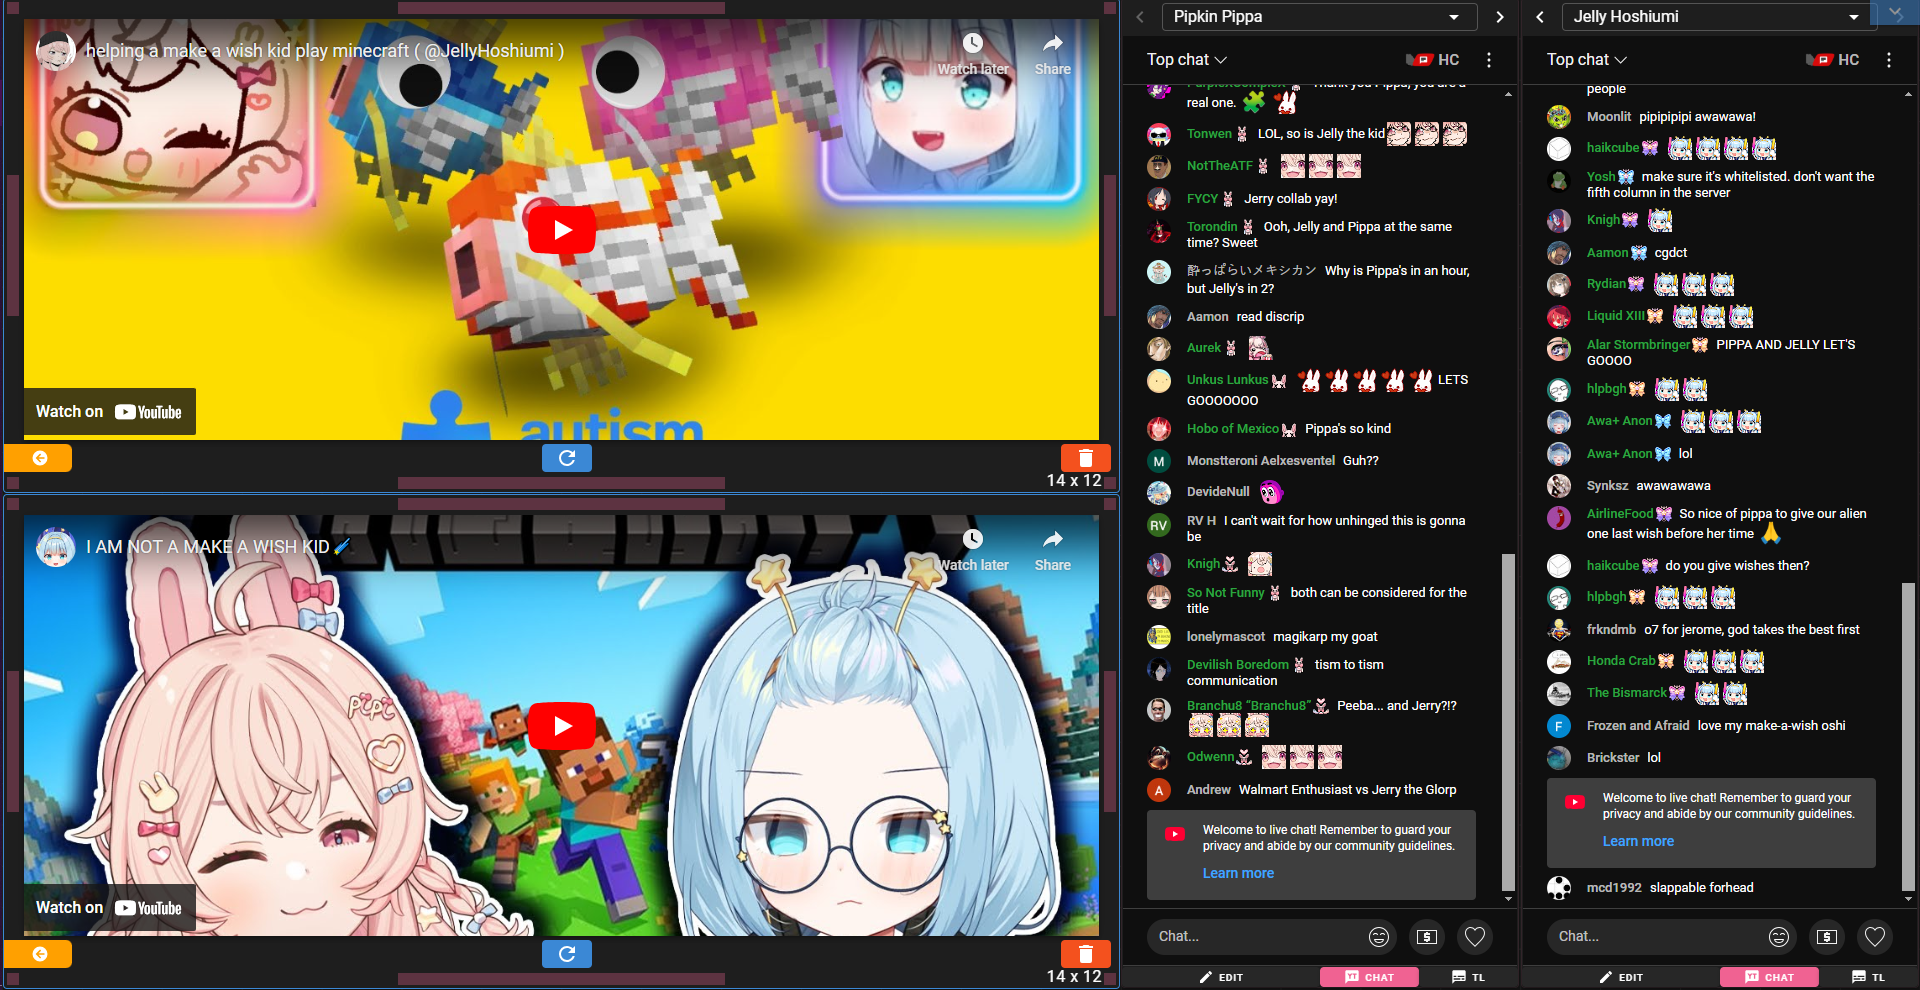Open the emoji picker in the Pippa chat
The width and height of the screenshot is (1920, 990).
point(1379,937)
